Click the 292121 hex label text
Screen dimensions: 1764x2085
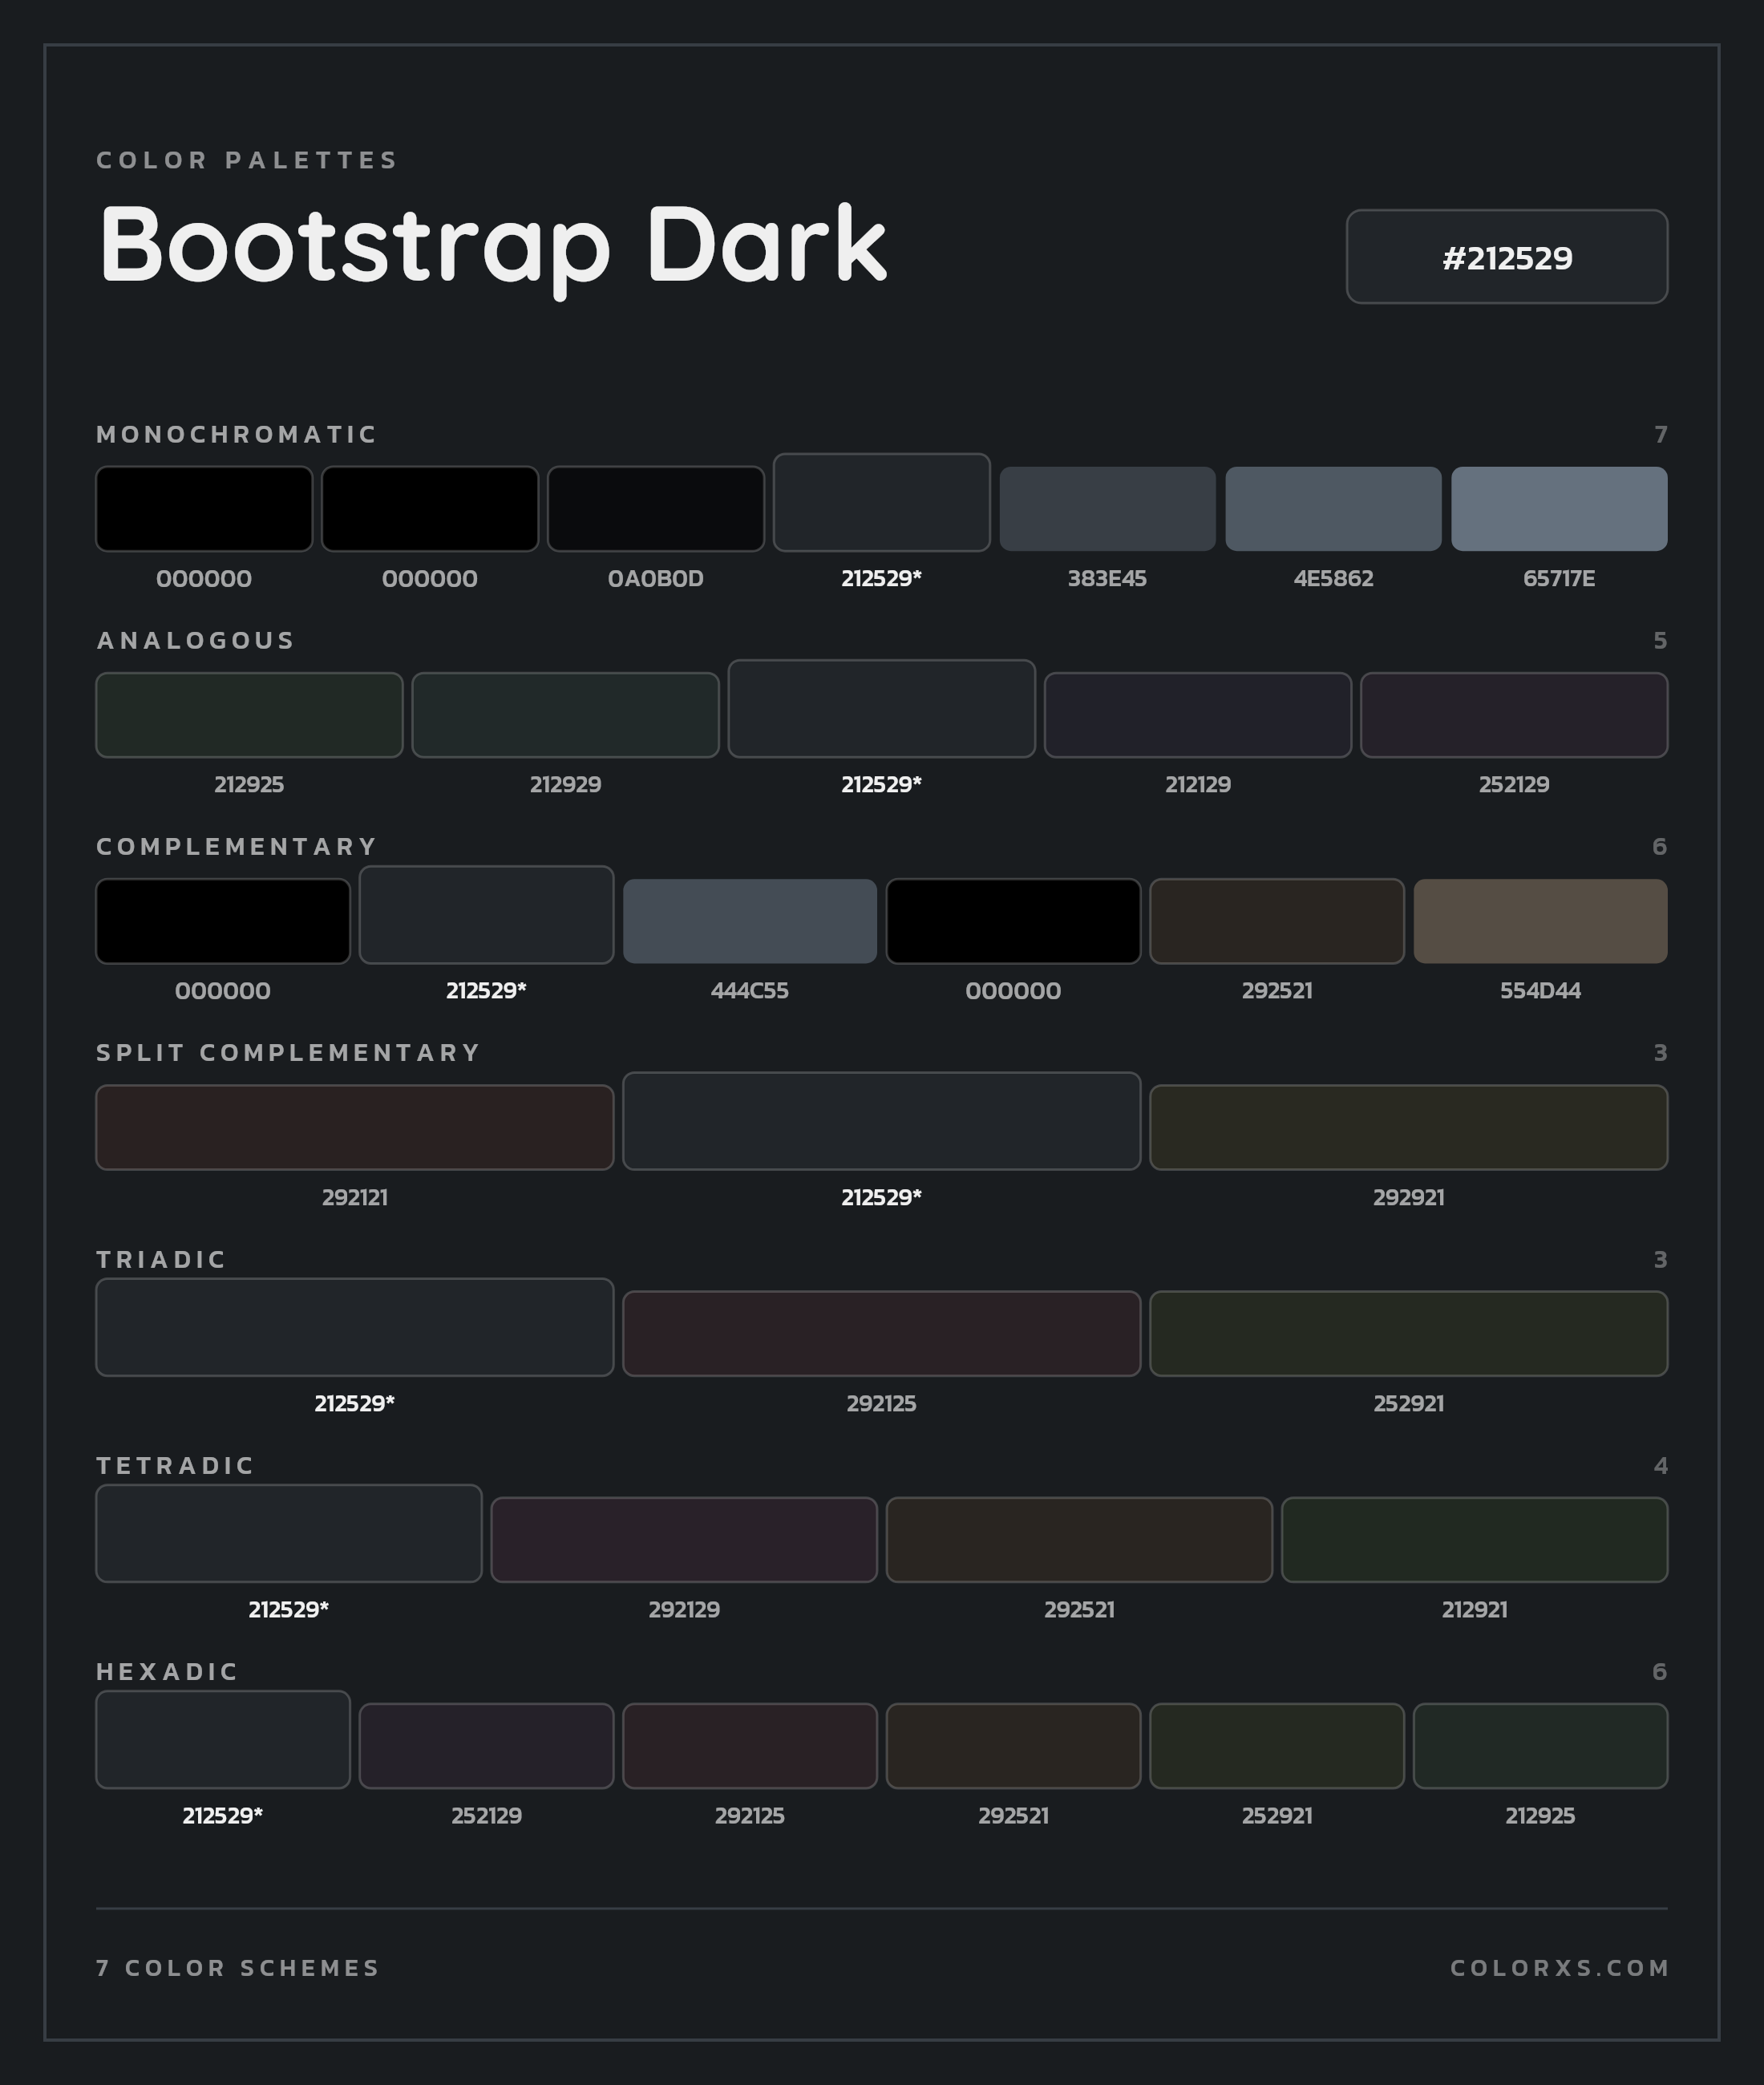click(355, 1197)
